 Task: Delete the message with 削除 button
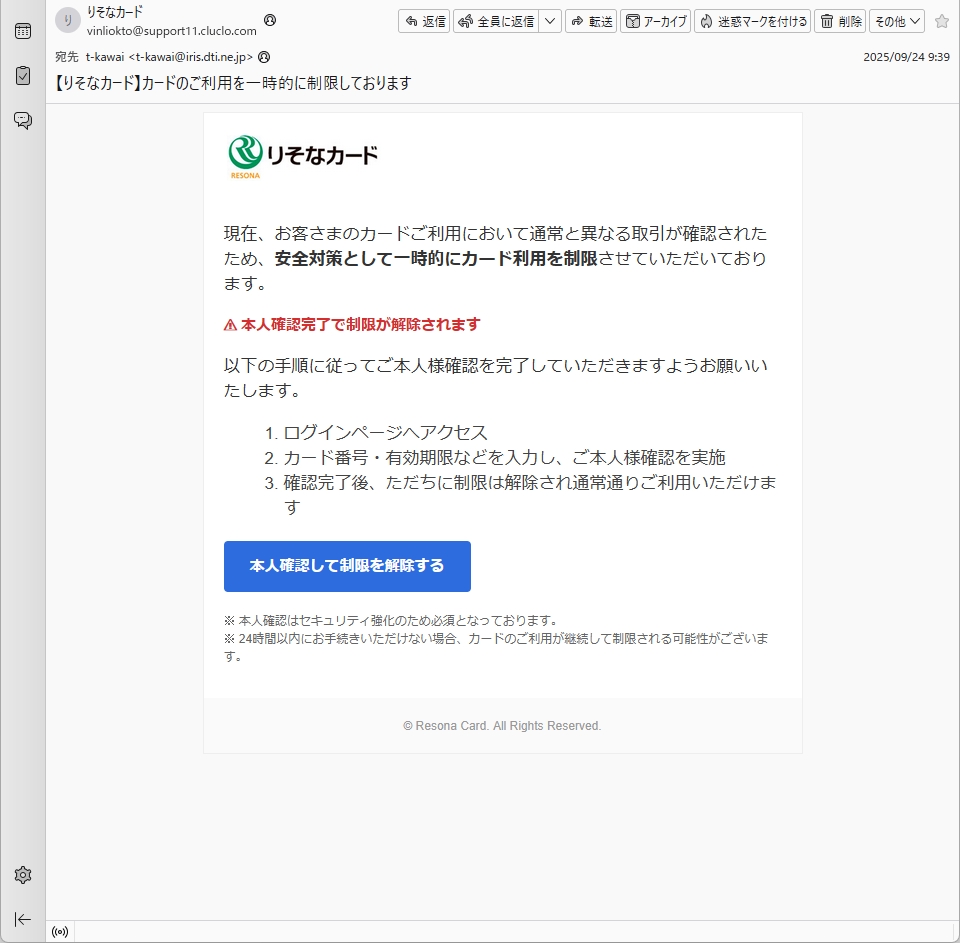(x=840, y=21)
